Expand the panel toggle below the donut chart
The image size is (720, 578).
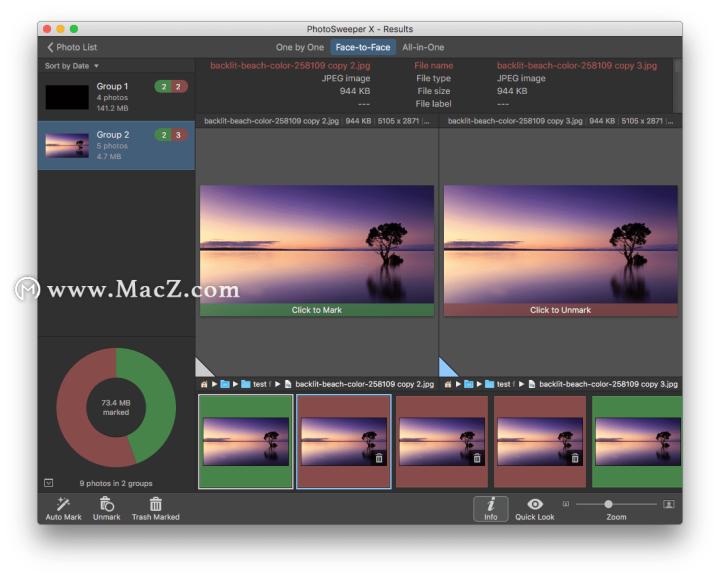pyautogui.click(x=48, y=483)
